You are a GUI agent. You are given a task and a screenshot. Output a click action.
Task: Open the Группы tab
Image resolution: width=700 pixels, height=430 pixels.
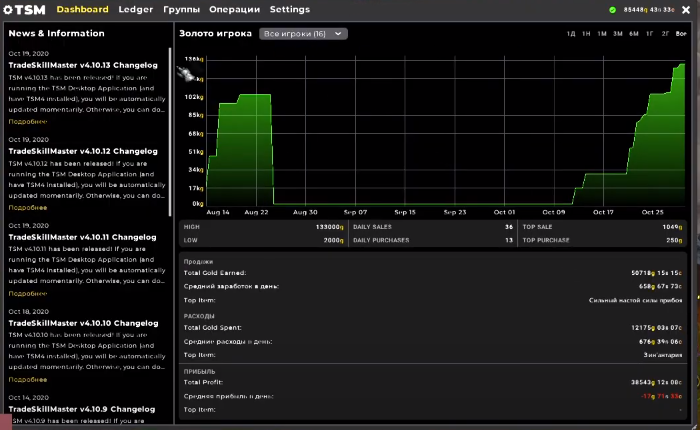[x=181, y=9]
